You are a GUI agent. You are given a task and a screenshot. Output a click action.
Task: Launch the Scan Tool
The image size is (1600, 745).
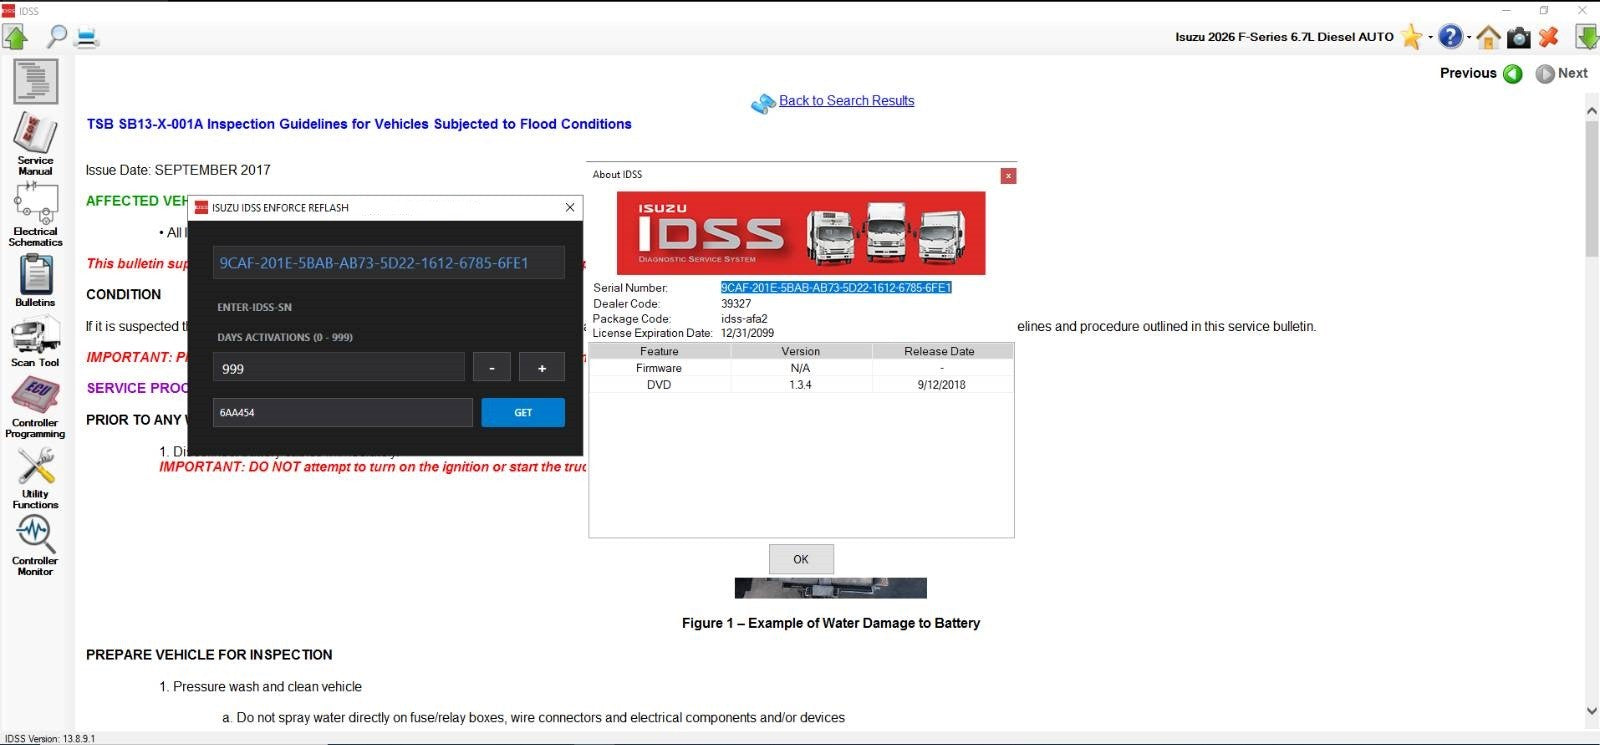click(35, 342)
